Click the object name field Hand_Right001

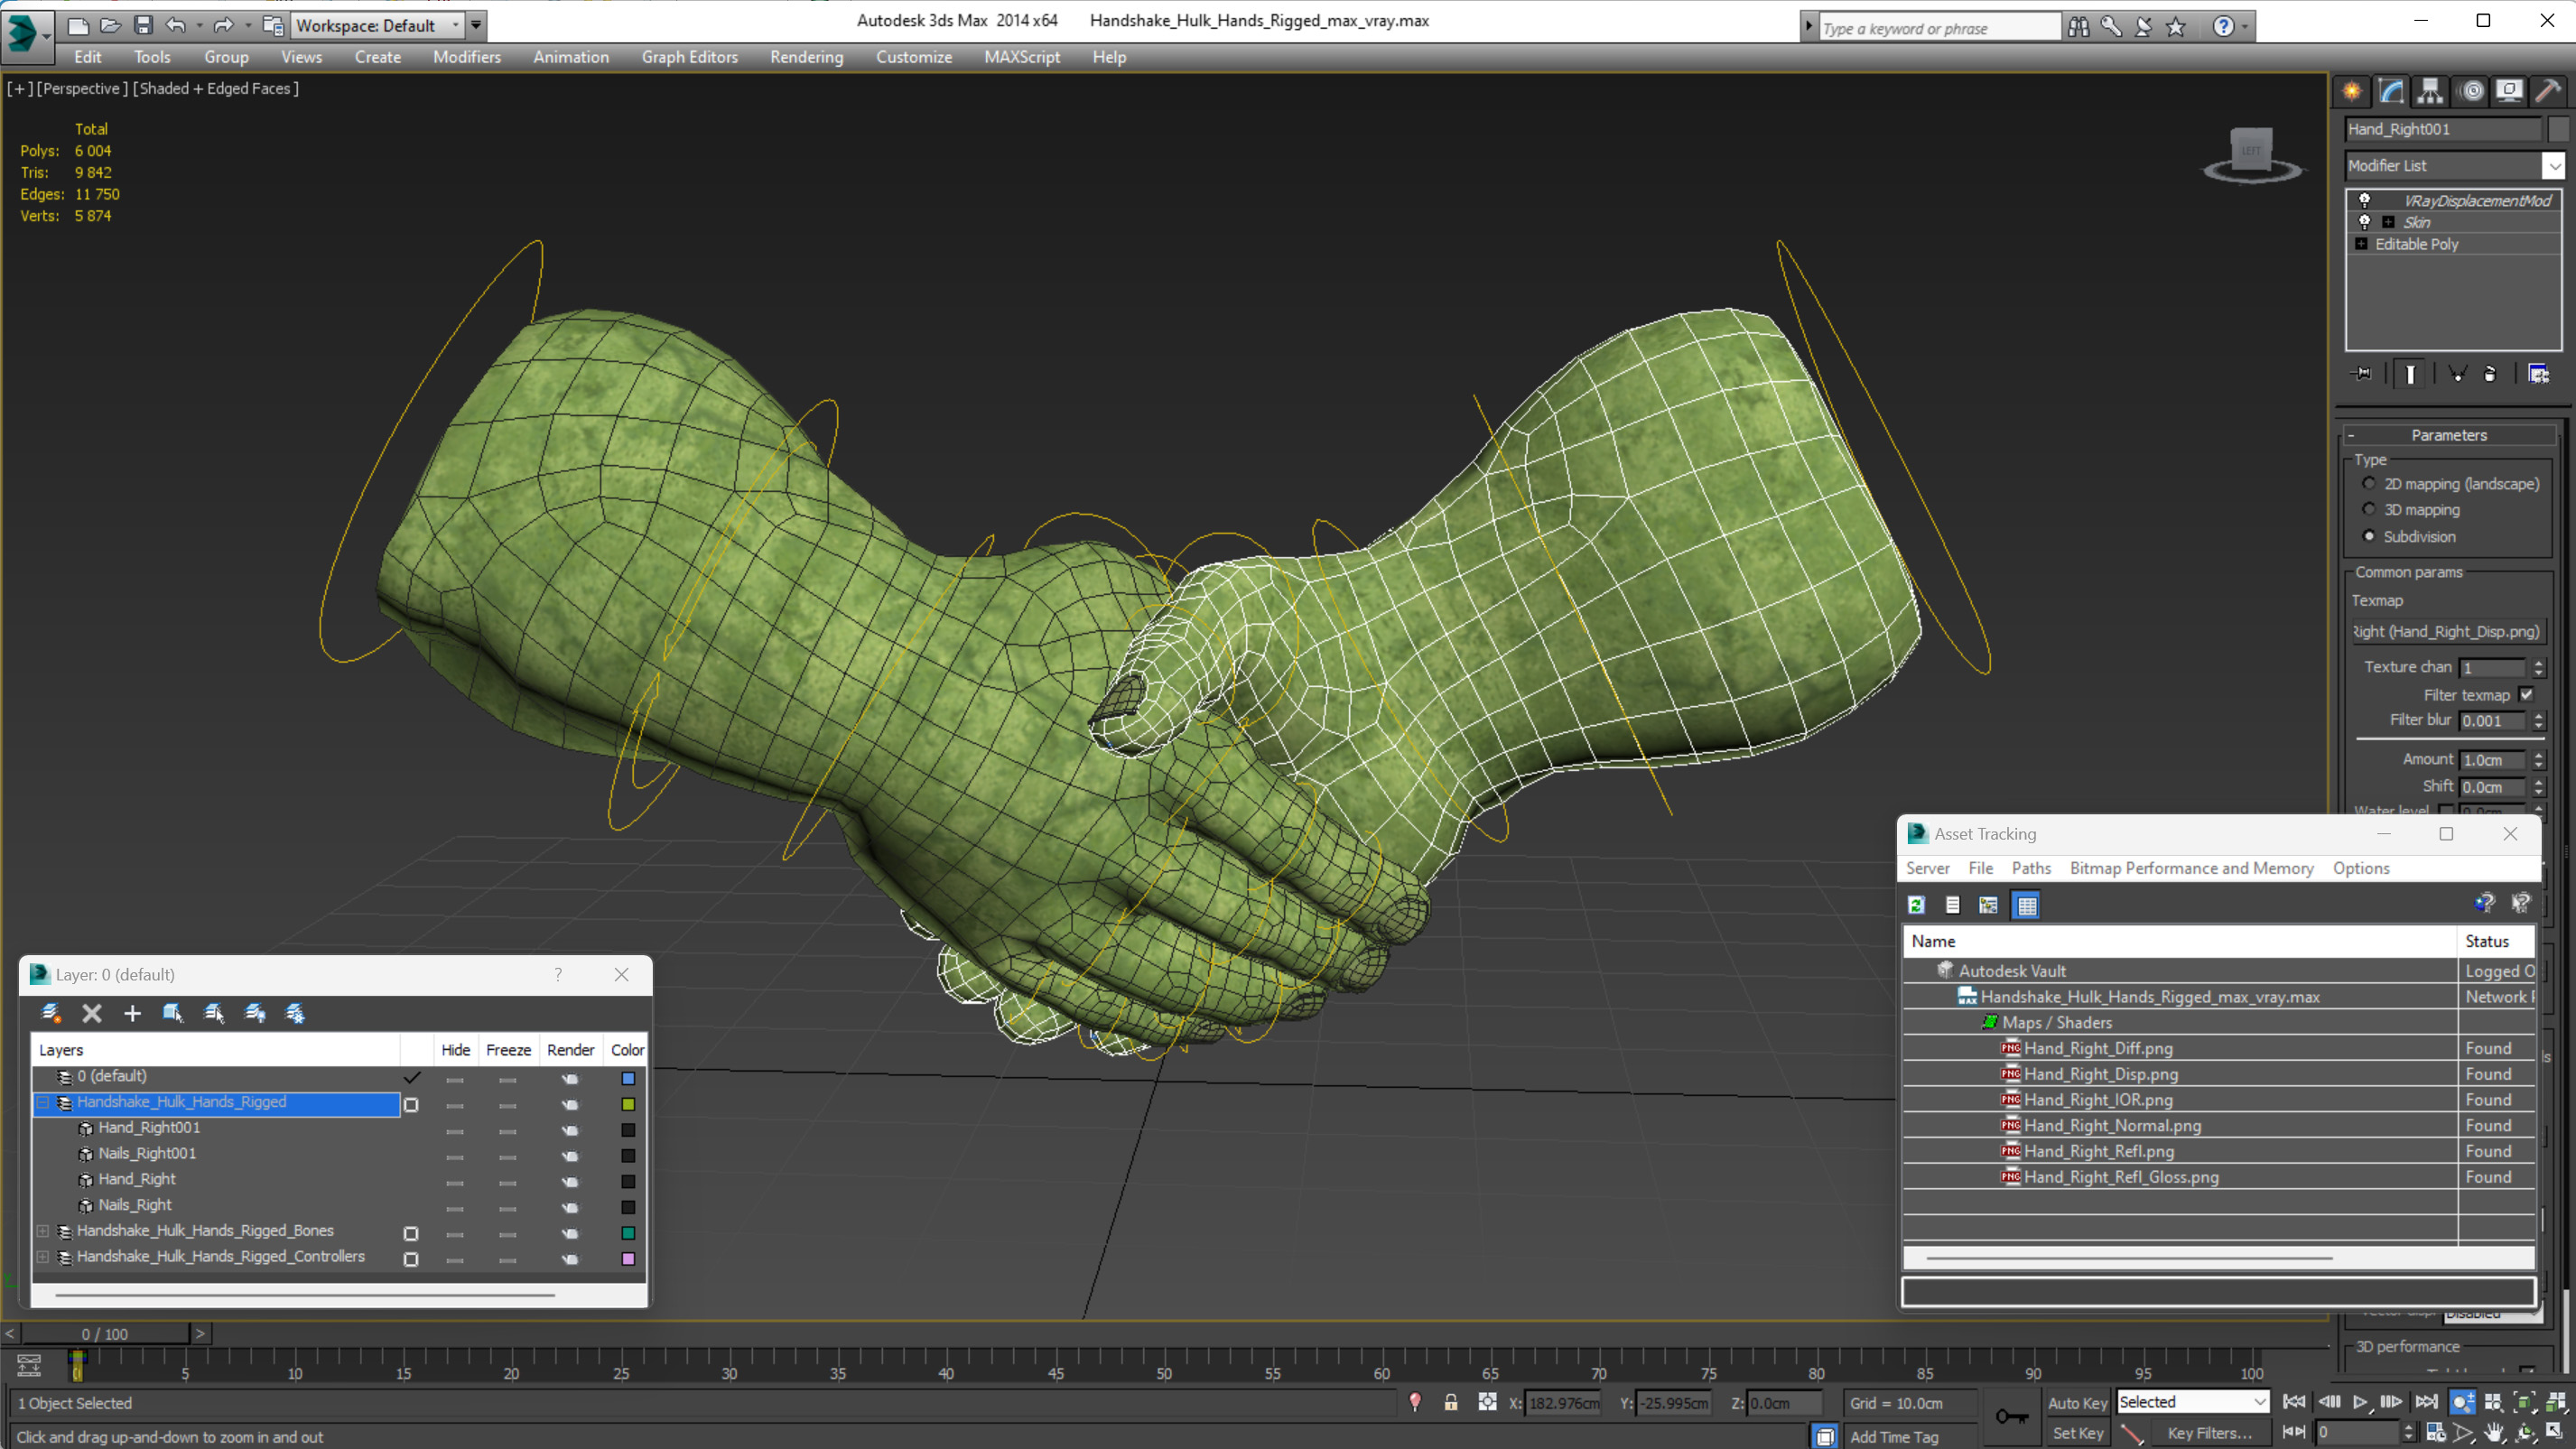coord(2442,129)
